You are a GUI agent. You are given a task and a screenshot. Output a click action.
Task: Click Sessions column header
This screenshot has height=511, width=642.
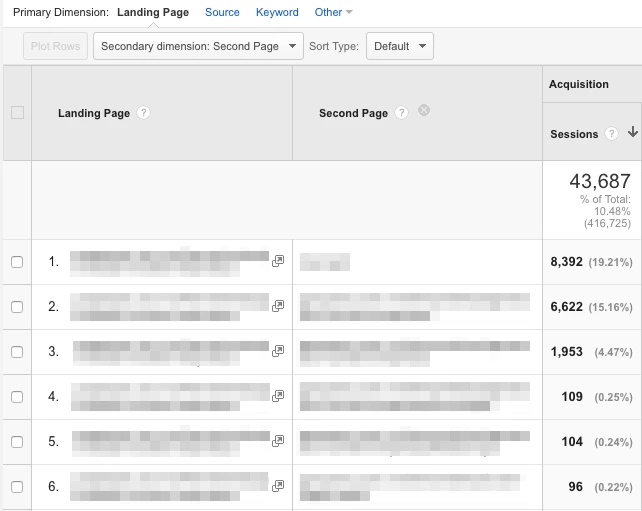coord(574,134)
